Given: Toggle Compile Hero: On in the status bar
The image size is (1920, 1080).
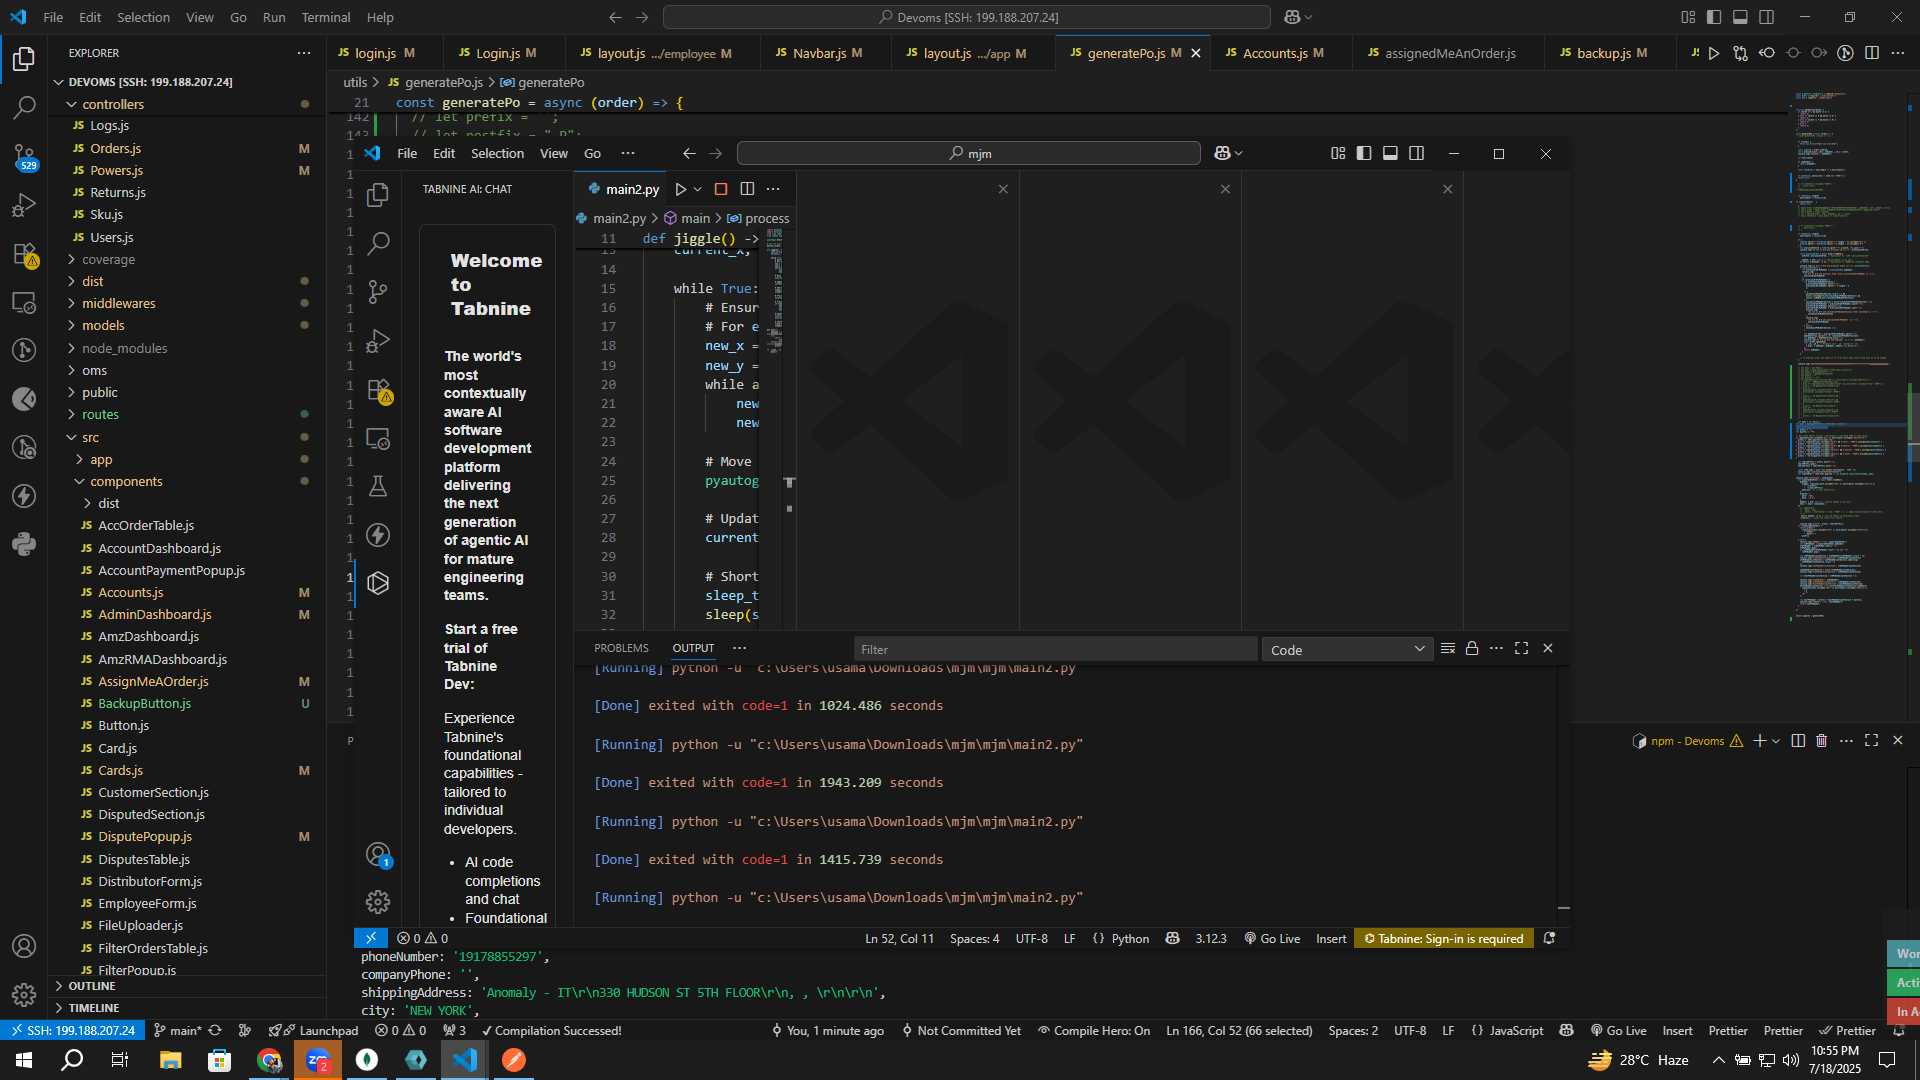Looking at the screenshot, I should point(1093,1031).
